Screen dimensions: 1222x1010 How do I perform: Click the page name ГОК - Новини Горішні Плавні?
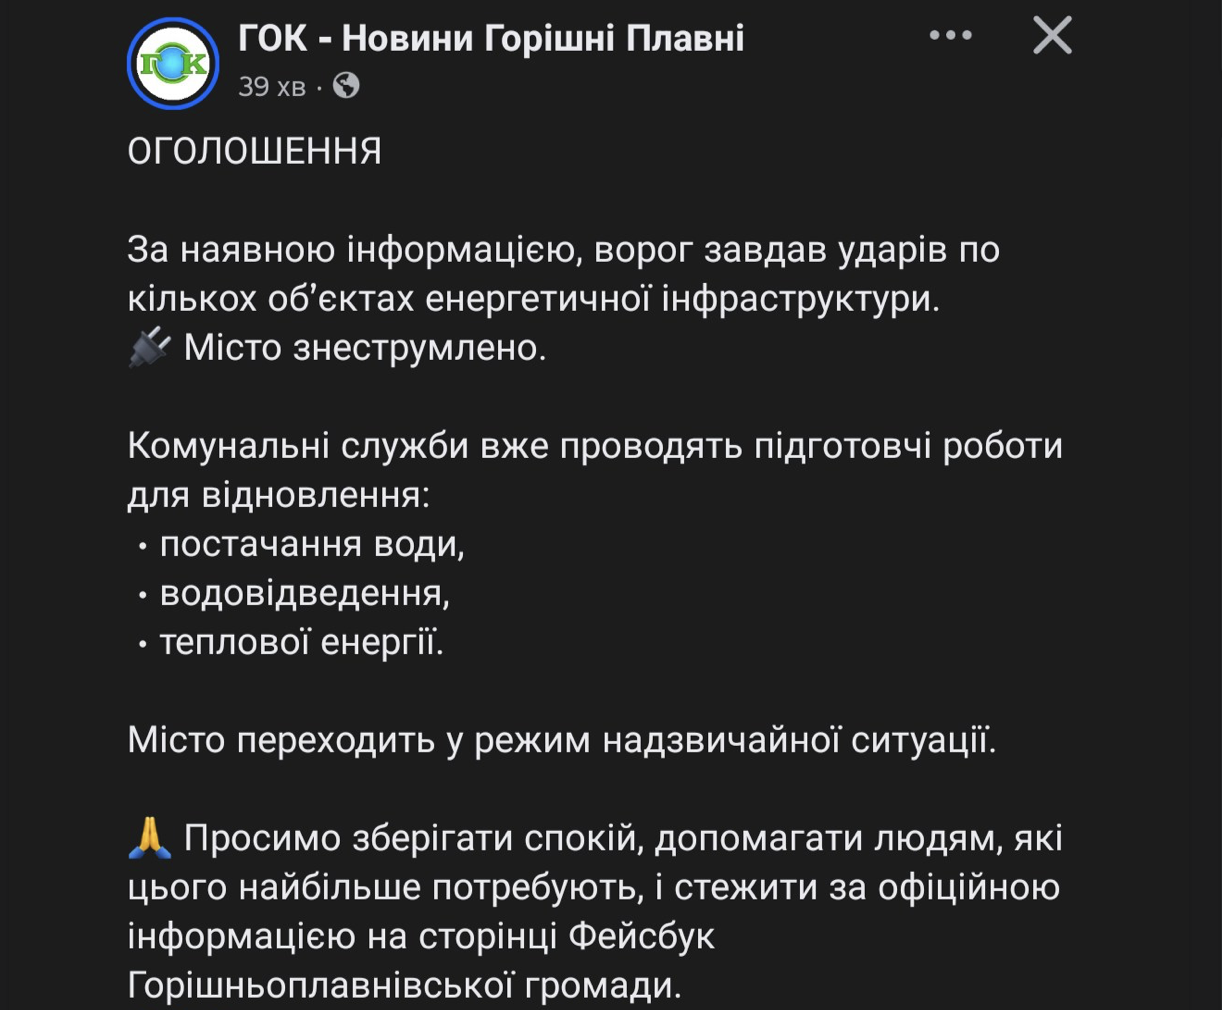tap(491, 39)
